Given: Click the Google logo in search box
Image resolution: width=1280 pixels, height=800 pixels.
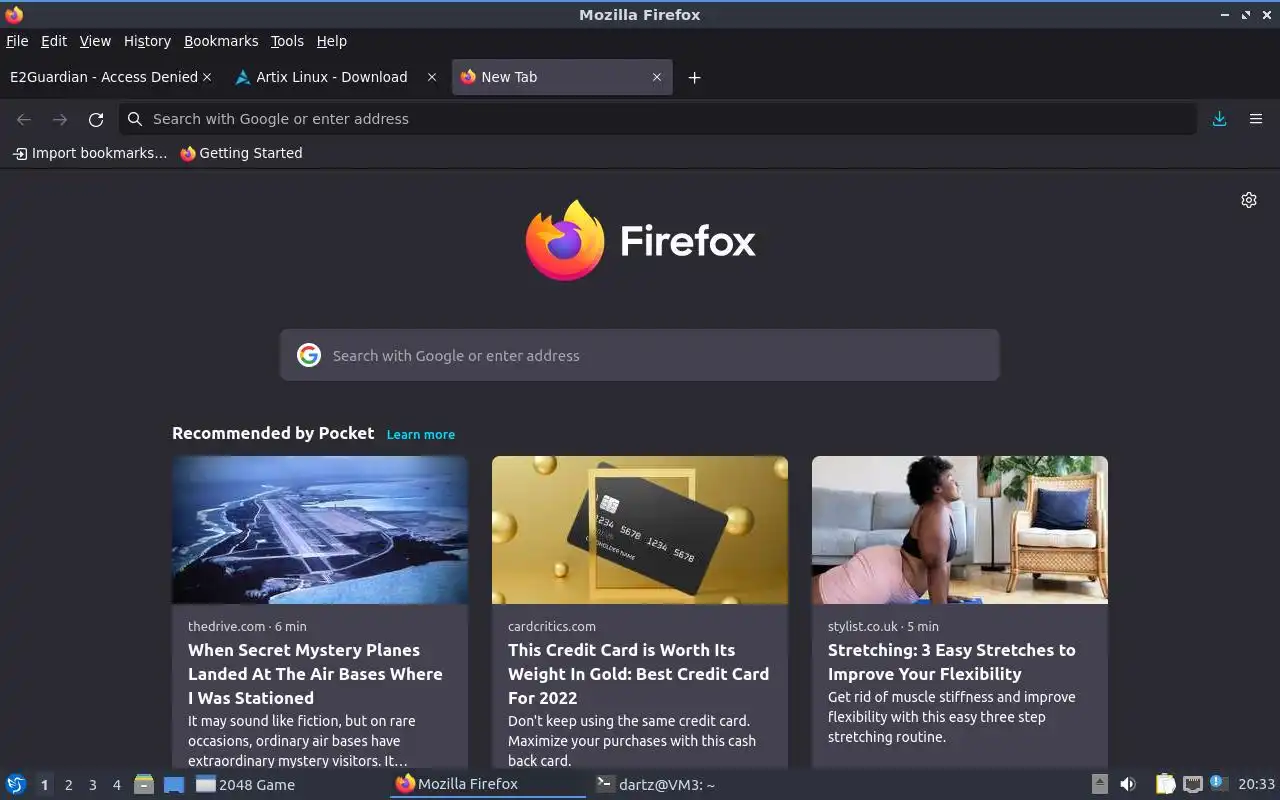Looking at the screenshot, I should pos(309,355).
